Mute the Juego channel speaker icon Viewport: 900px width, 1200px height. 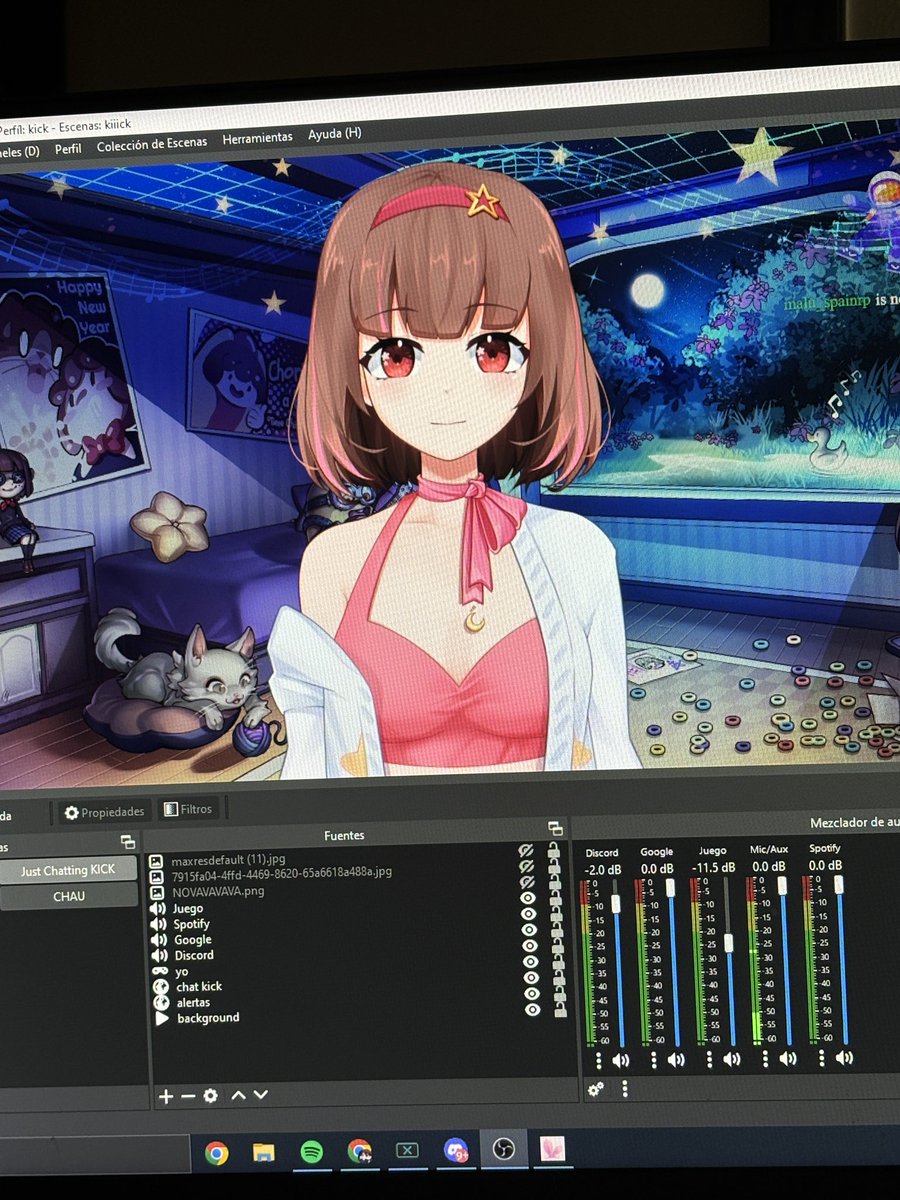732,1060
